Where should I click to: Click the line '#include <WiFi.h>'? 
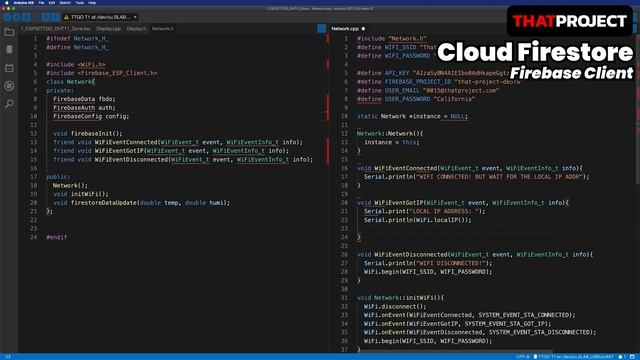pos(76,64)
